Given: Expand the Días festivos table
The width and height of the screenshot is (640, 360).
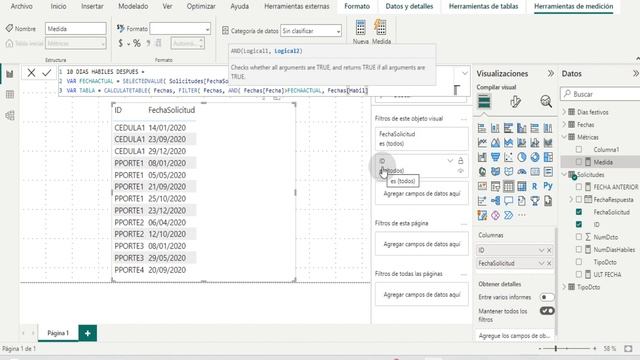Looking at the screenshot, I should pyautogui.click(x=564, y=112).
